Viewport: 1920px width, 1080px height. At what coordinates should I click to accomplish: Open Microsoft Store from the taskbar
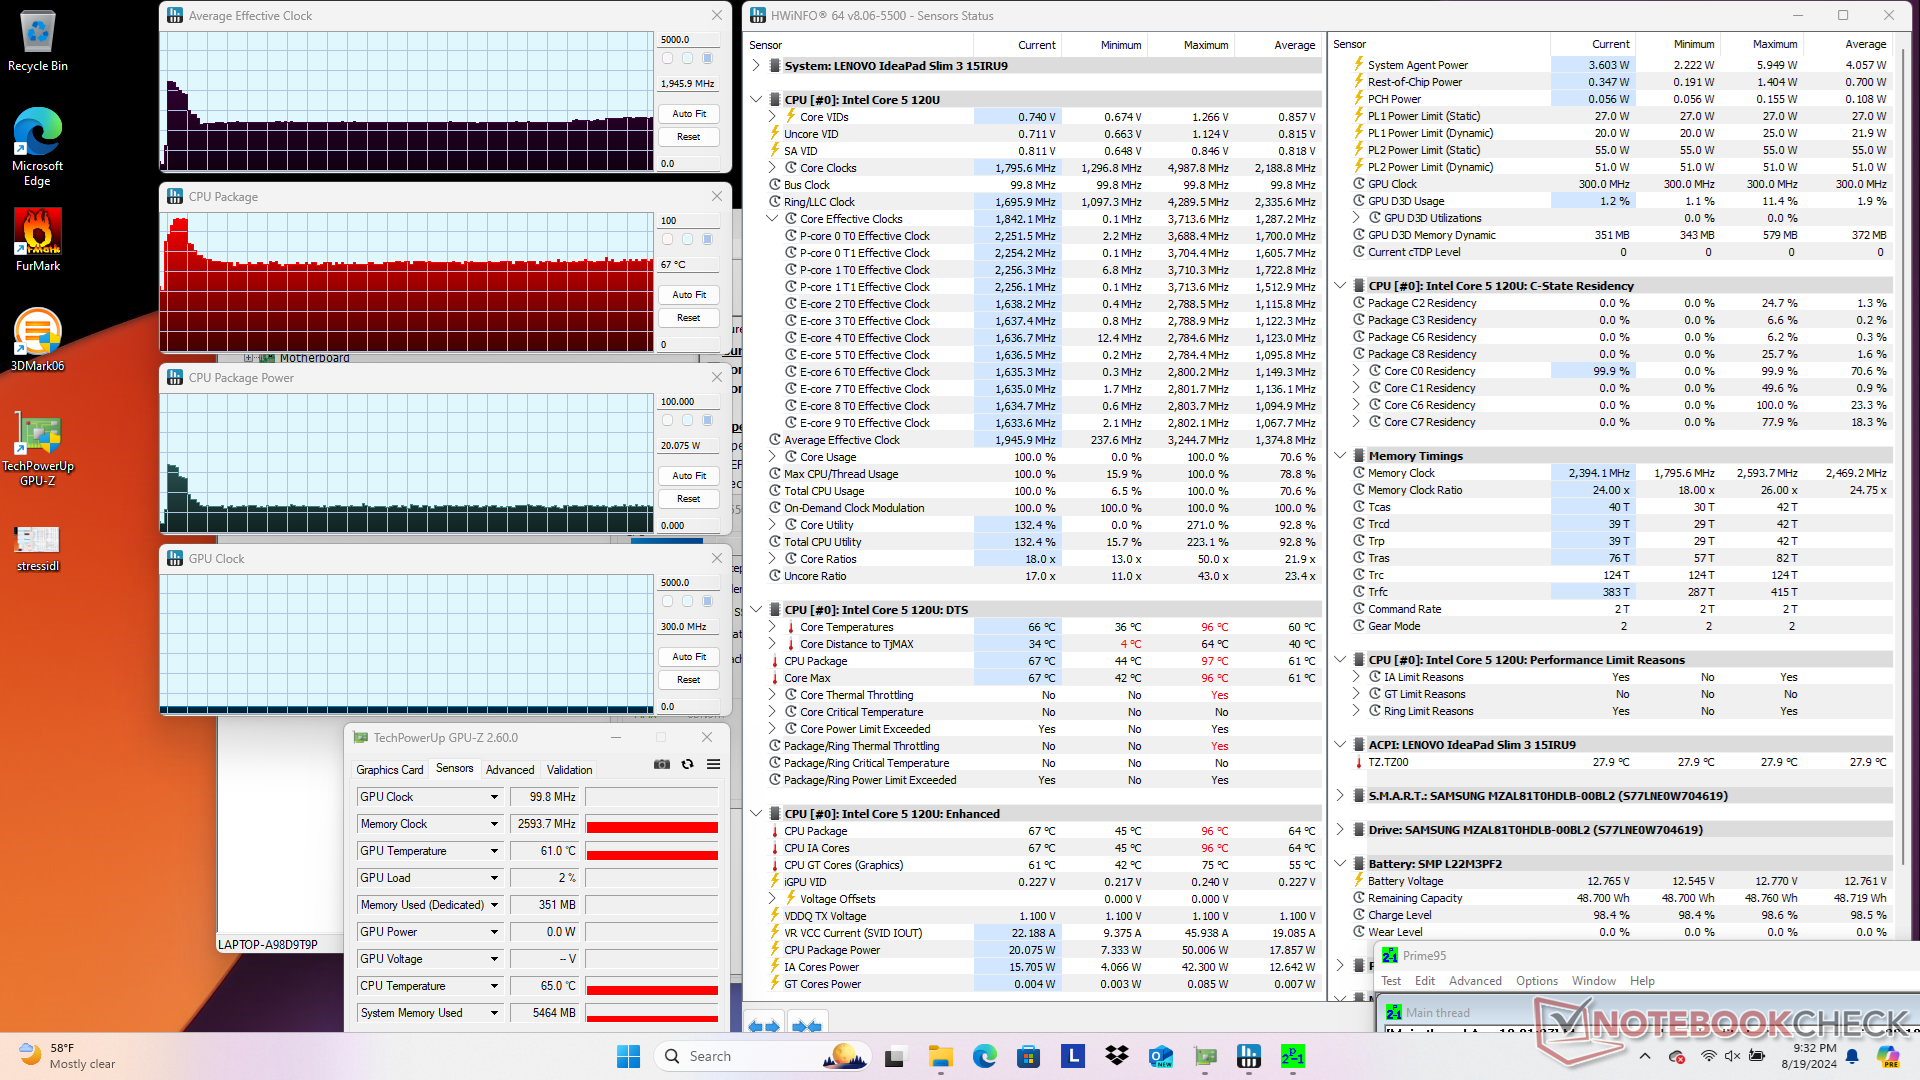click(1028, 1056)
